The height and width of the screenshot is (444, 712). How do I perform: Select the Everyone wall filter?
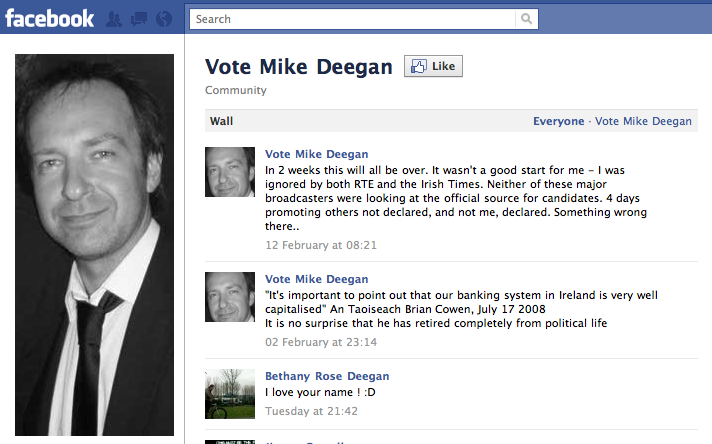click(x=559, y=121)
